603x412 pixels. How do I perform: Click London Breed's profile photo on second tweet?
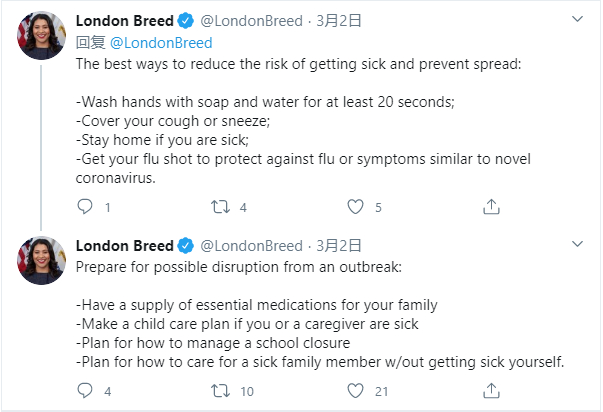point(42,261)
